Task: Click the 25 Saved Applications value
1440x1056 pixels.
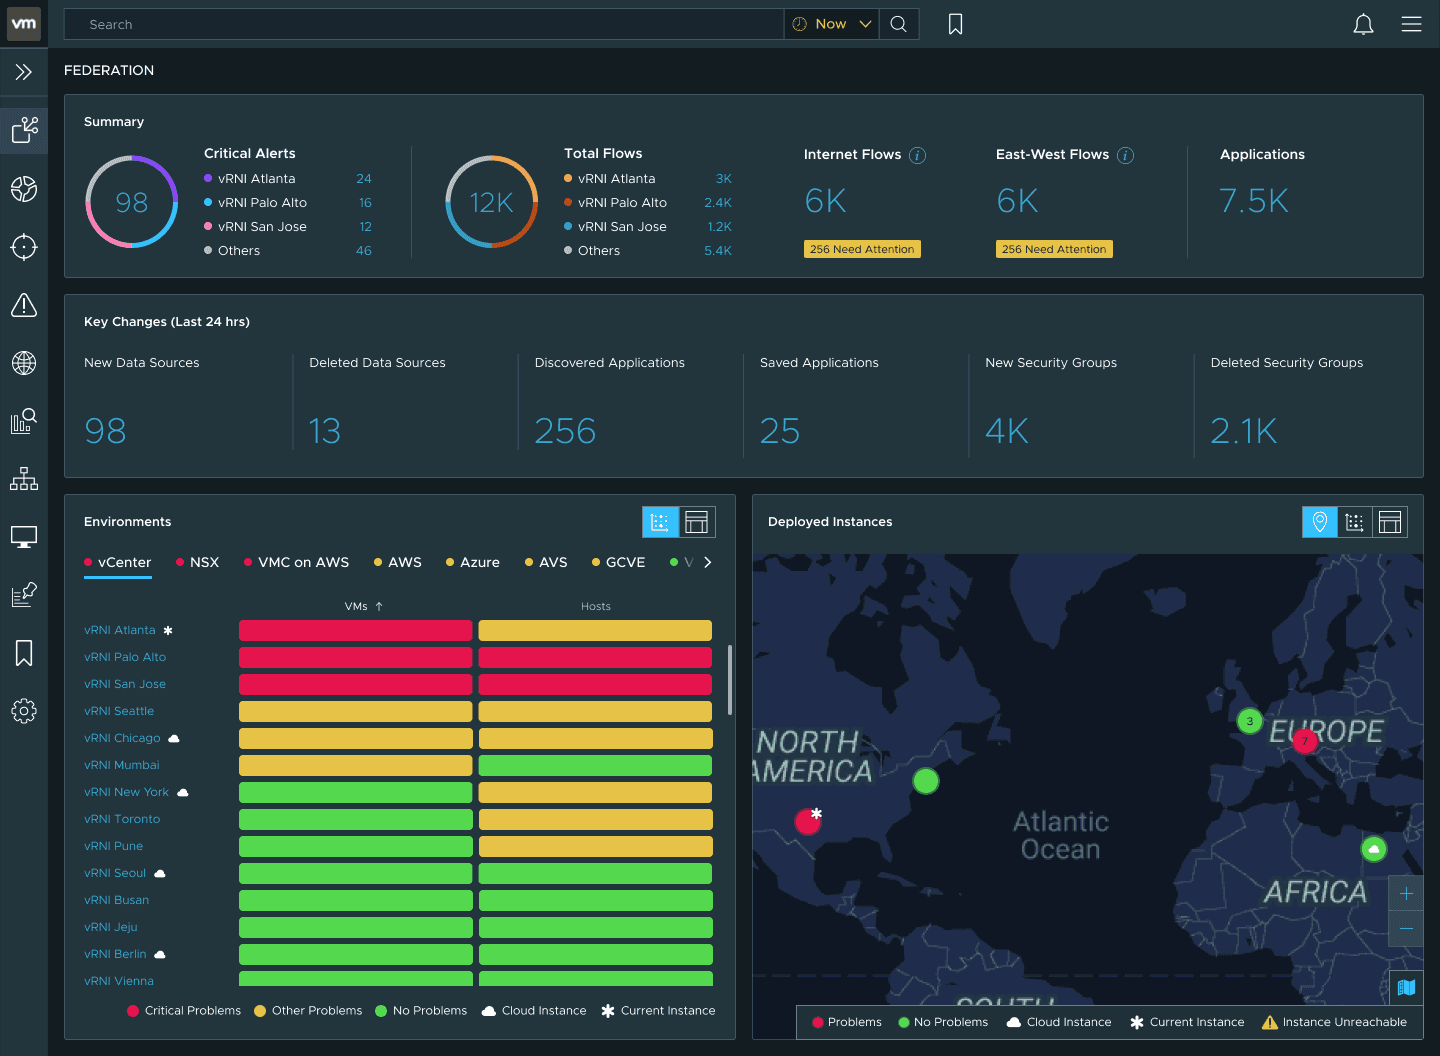Action: pyautogui.click(x=780, y=431)
